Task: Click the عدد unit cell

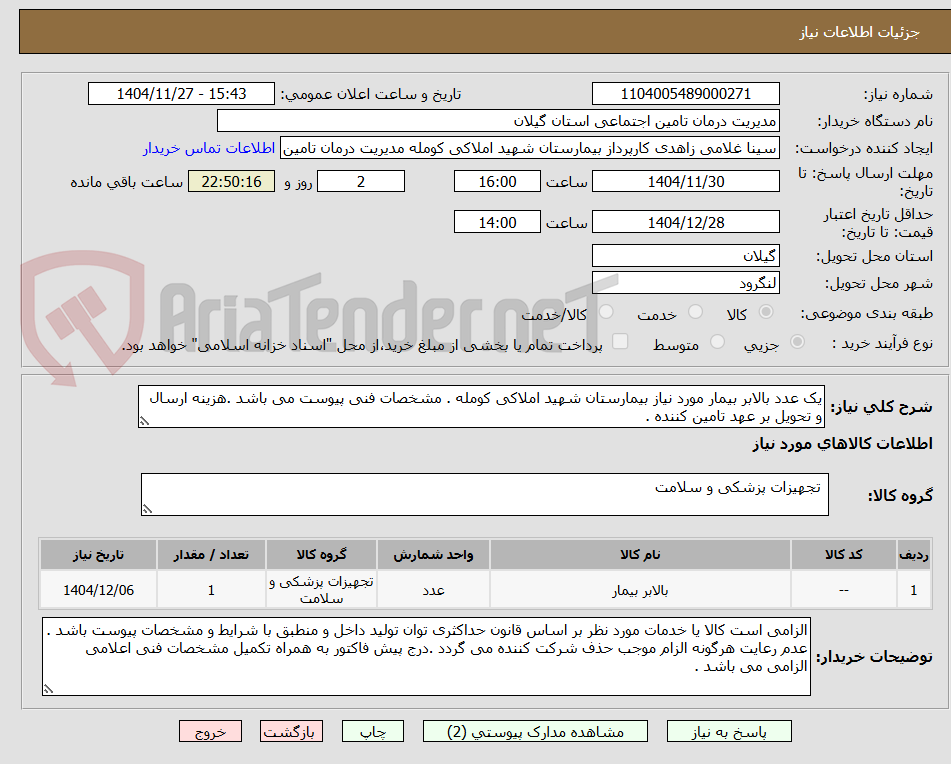Action: tap(433, 590)
